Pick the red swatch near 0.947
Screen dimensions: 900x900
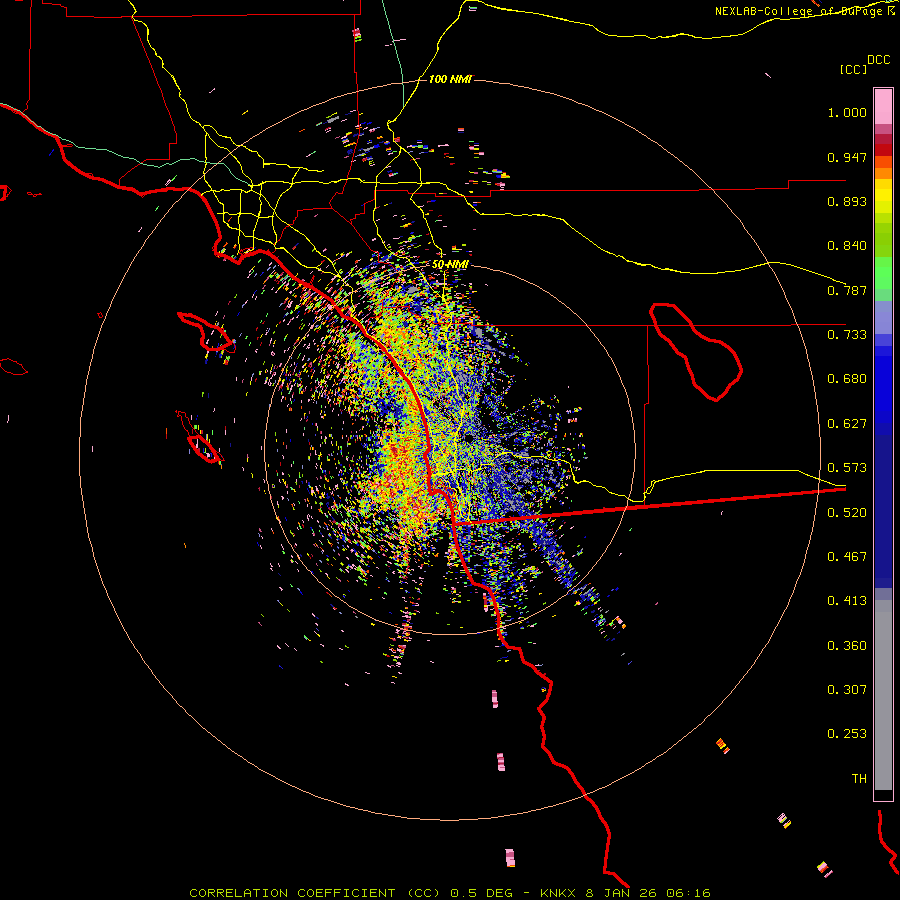click(883, 150)
